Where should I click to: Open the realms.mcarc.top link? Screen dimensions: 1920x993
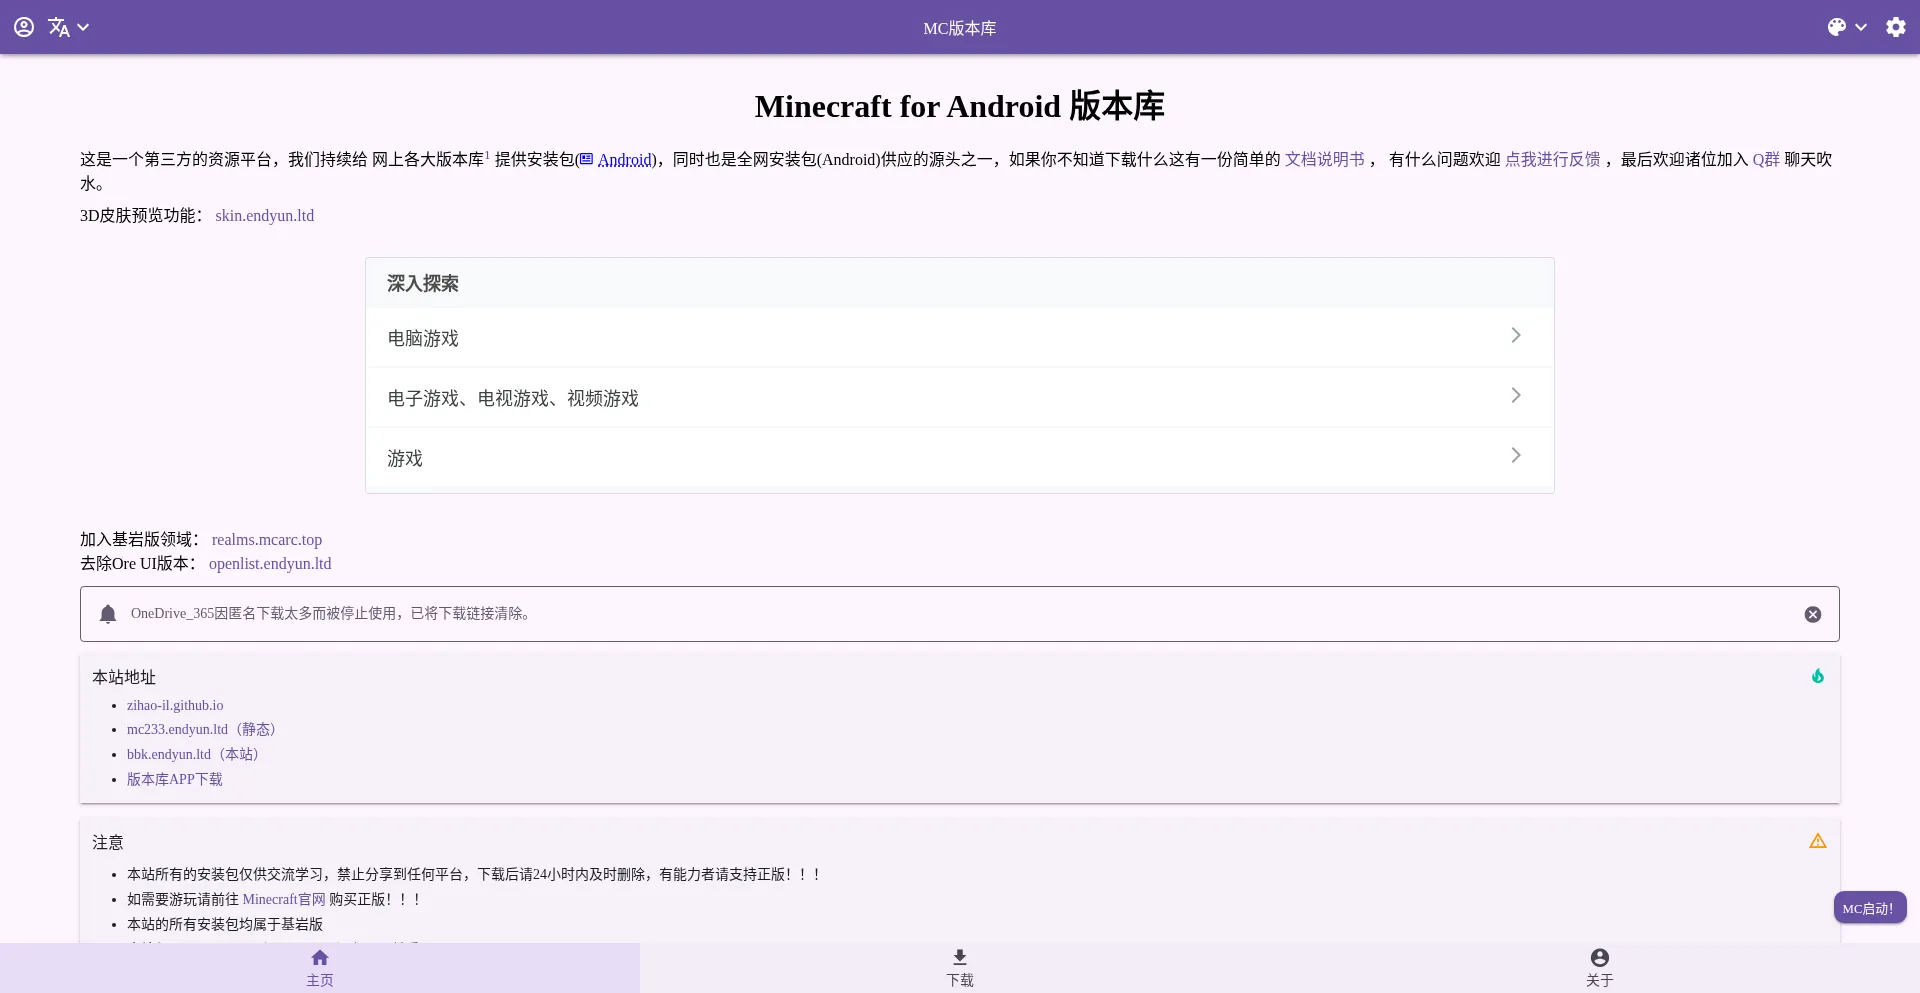point(267,539)
